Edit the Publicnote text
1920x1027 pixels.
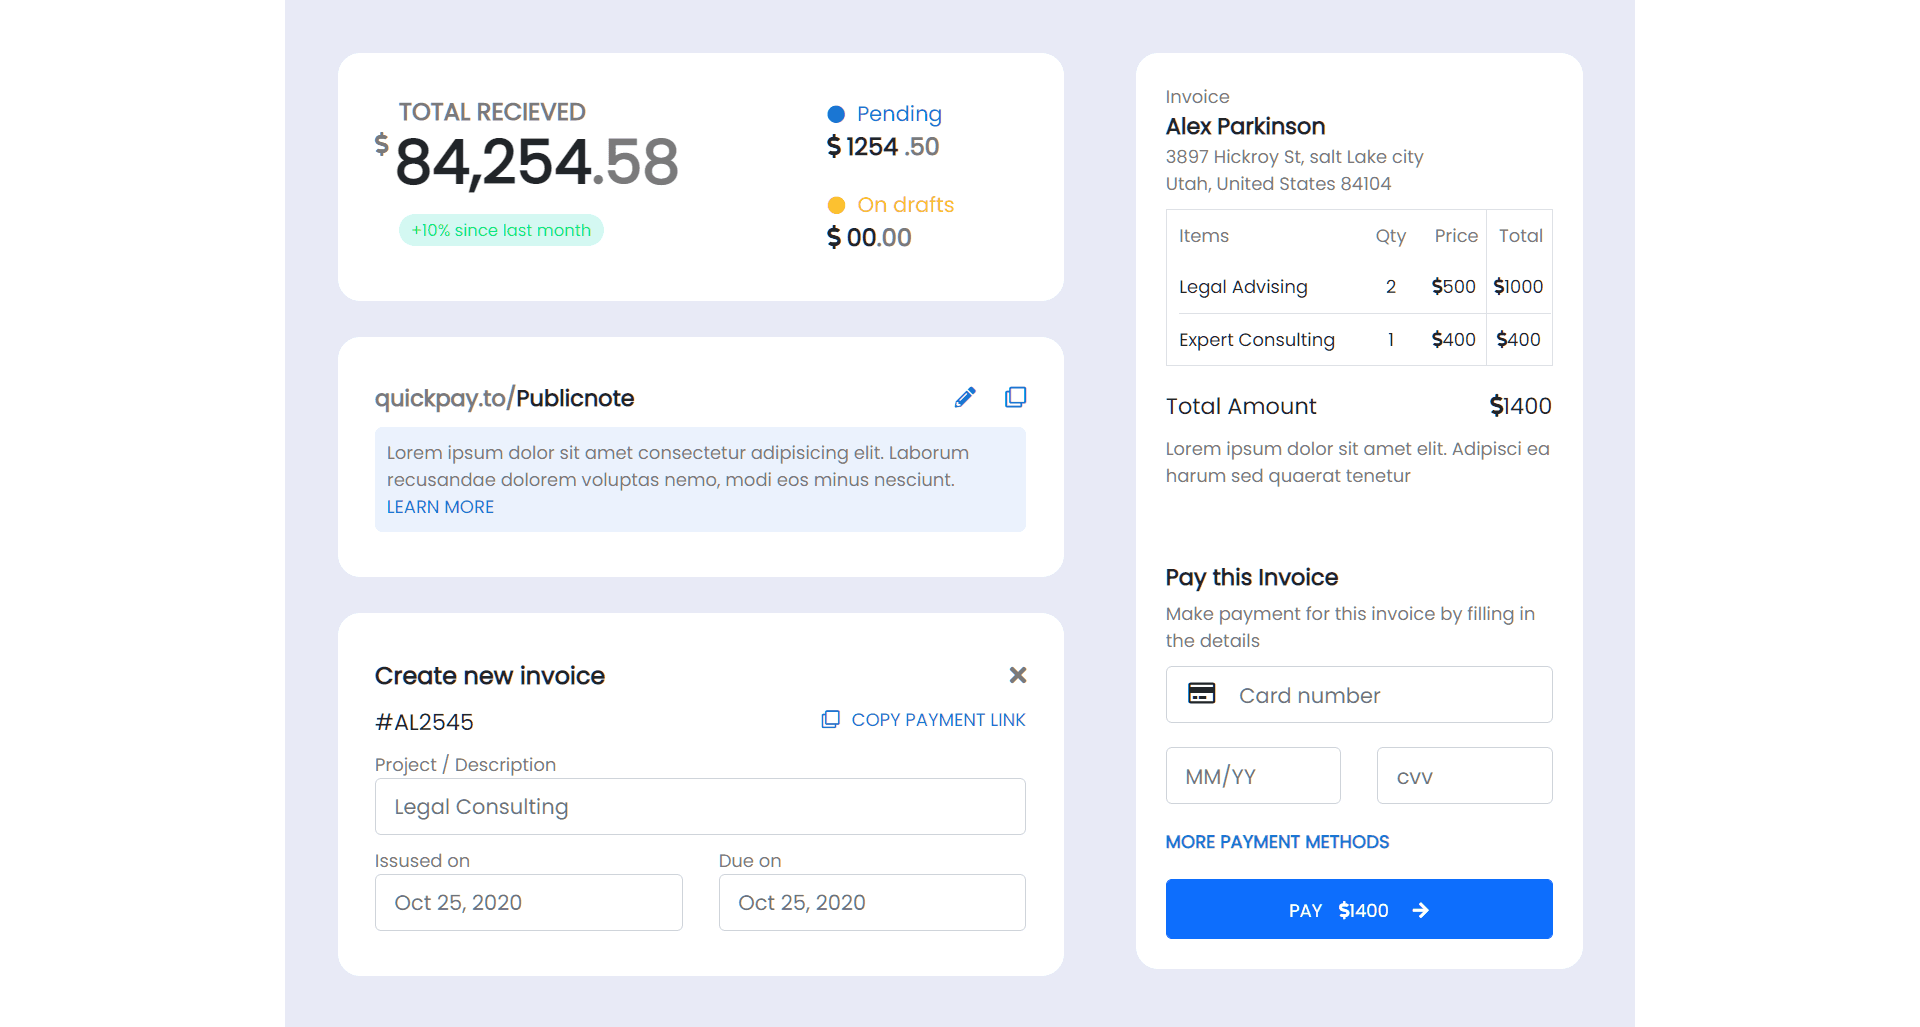(x=965, y=397)
